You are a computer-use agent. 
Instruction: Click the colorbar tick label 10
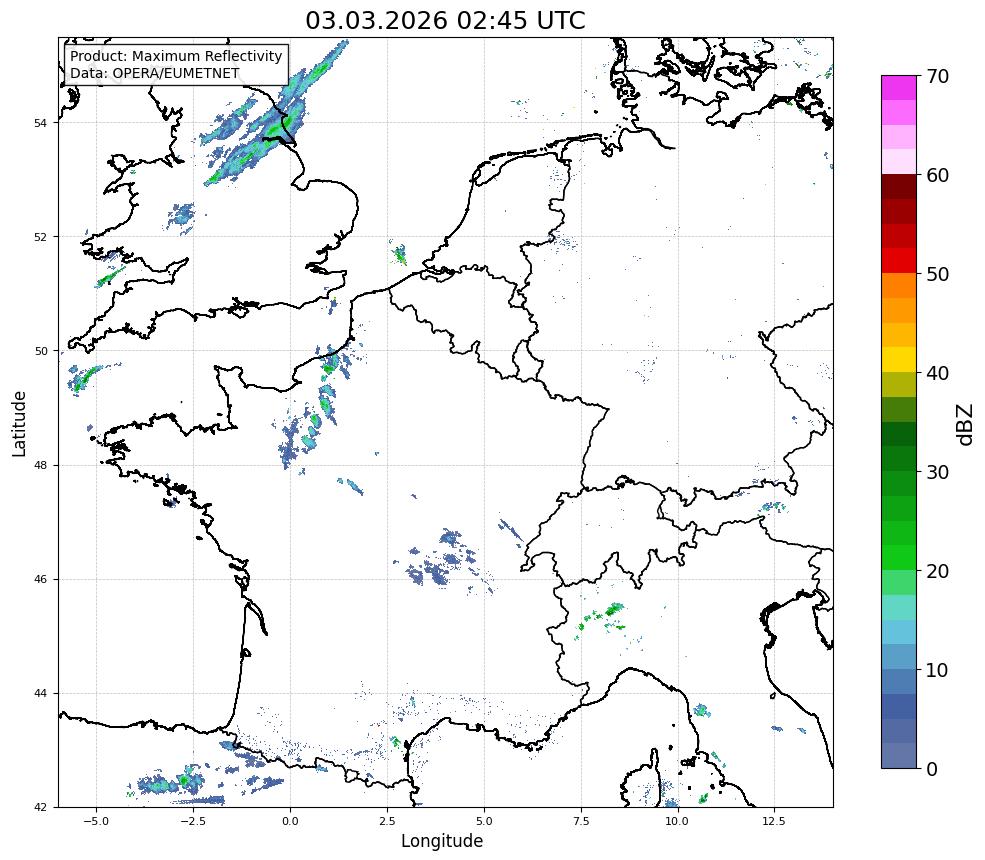point(937,670)
